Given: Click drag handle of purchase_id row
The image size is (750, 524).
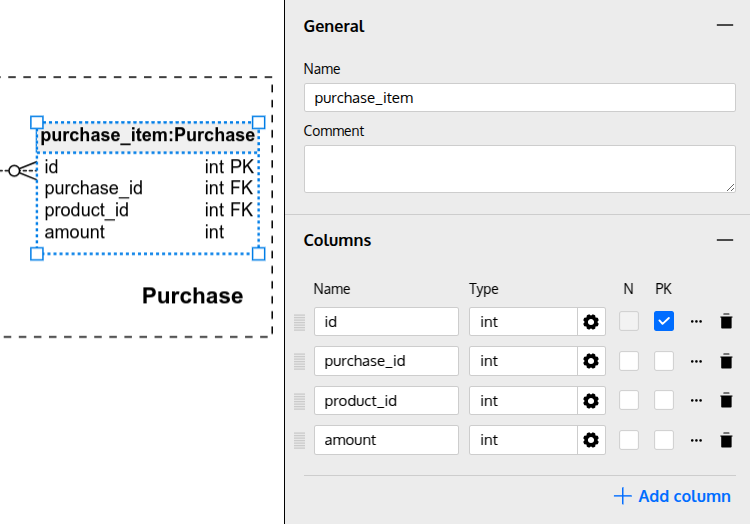Looking at the screenshot, I should click(x=299, y=361).
